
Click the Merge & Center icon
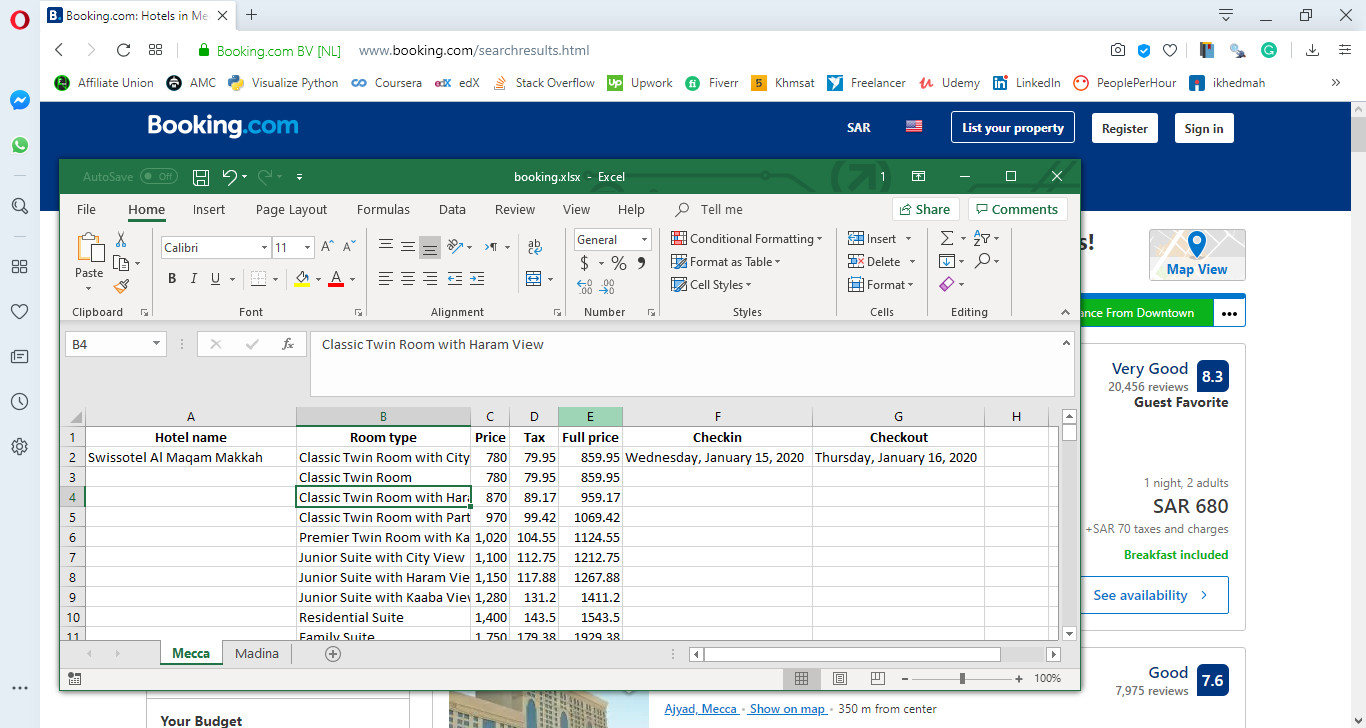click(533, 279)
